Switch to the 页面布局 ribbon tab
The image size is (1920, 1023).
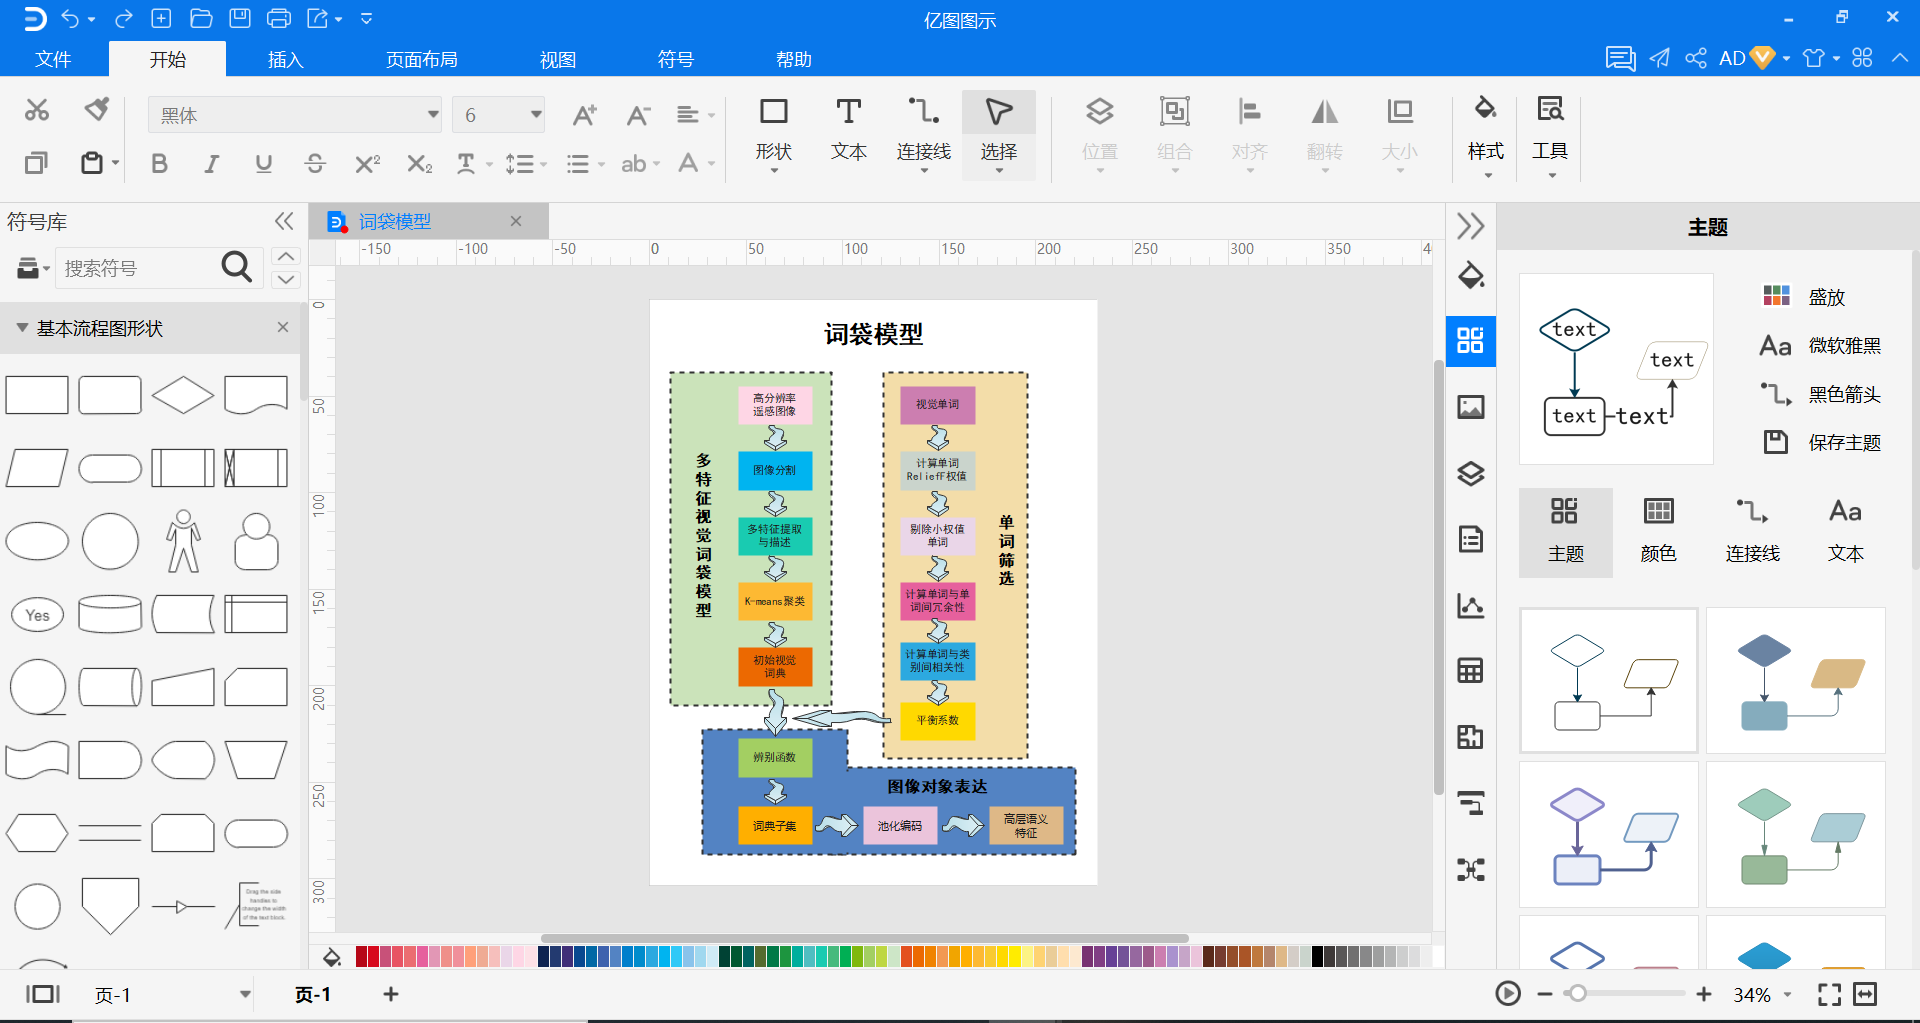(x=422, y=59)
